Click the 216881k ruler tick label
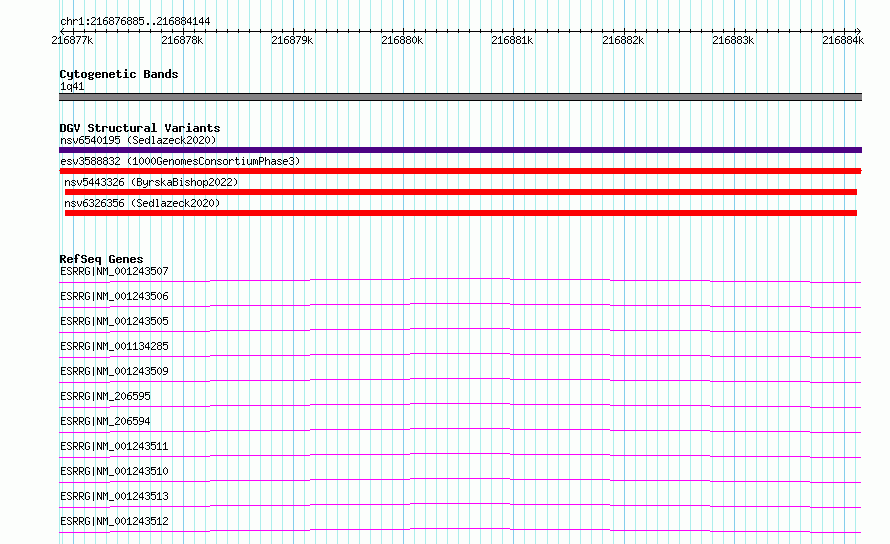Screen dimensions: 890x544 513,40
